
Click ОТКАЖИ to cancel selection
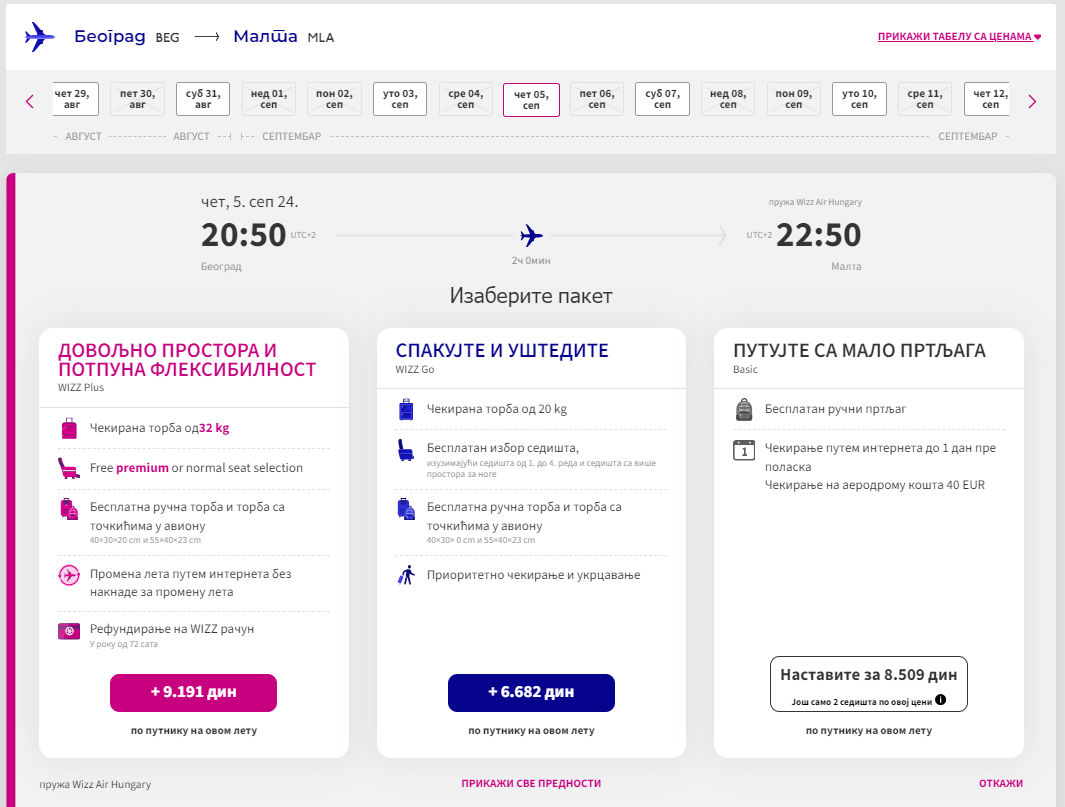point(1000,783)
